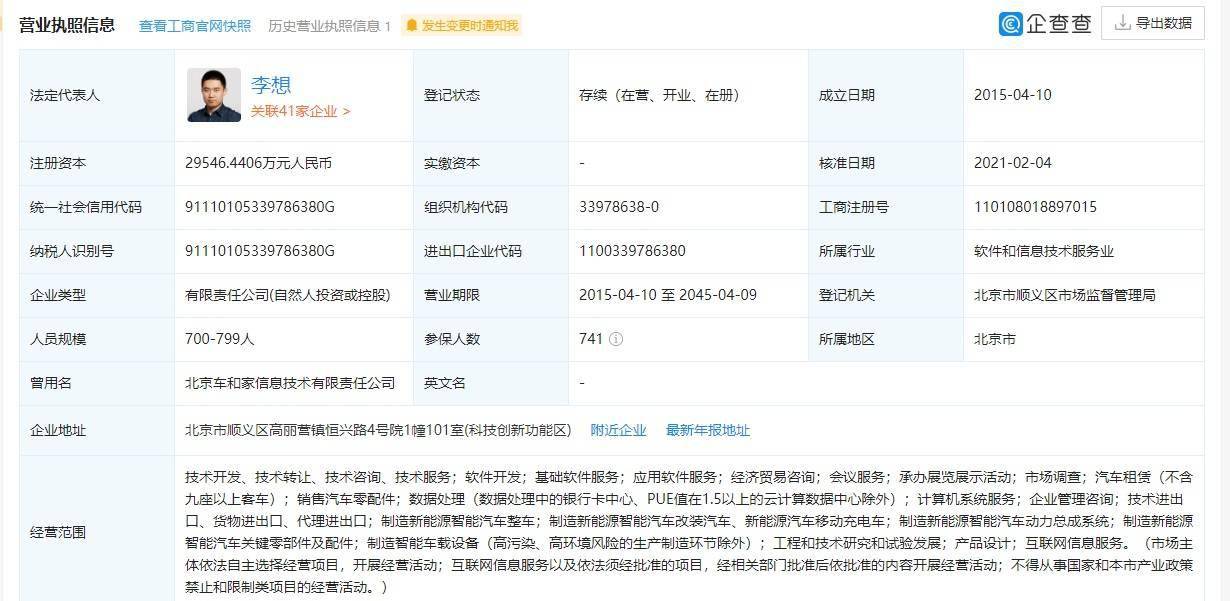Open 最新年报地址 latest annual report address
Image resolution: width=1230 pixels, height=601 pixels.
pos(707,430)
